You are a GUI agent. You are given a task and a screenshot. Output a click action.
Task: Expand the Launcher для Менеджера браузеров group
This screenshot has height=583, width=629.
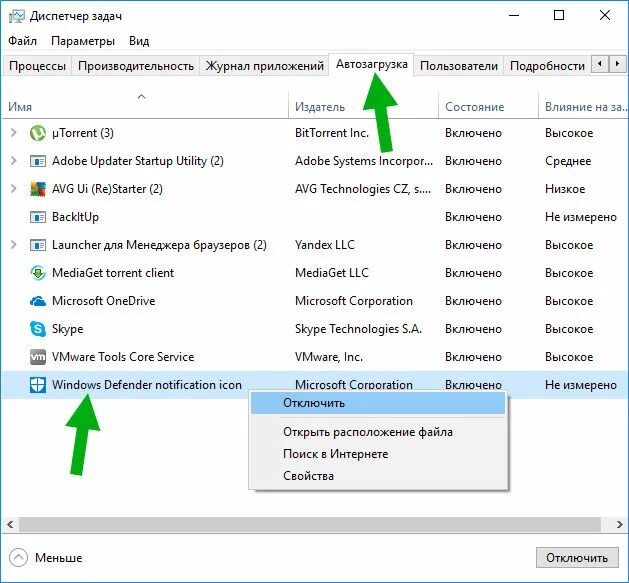click(x=13, y=245)
